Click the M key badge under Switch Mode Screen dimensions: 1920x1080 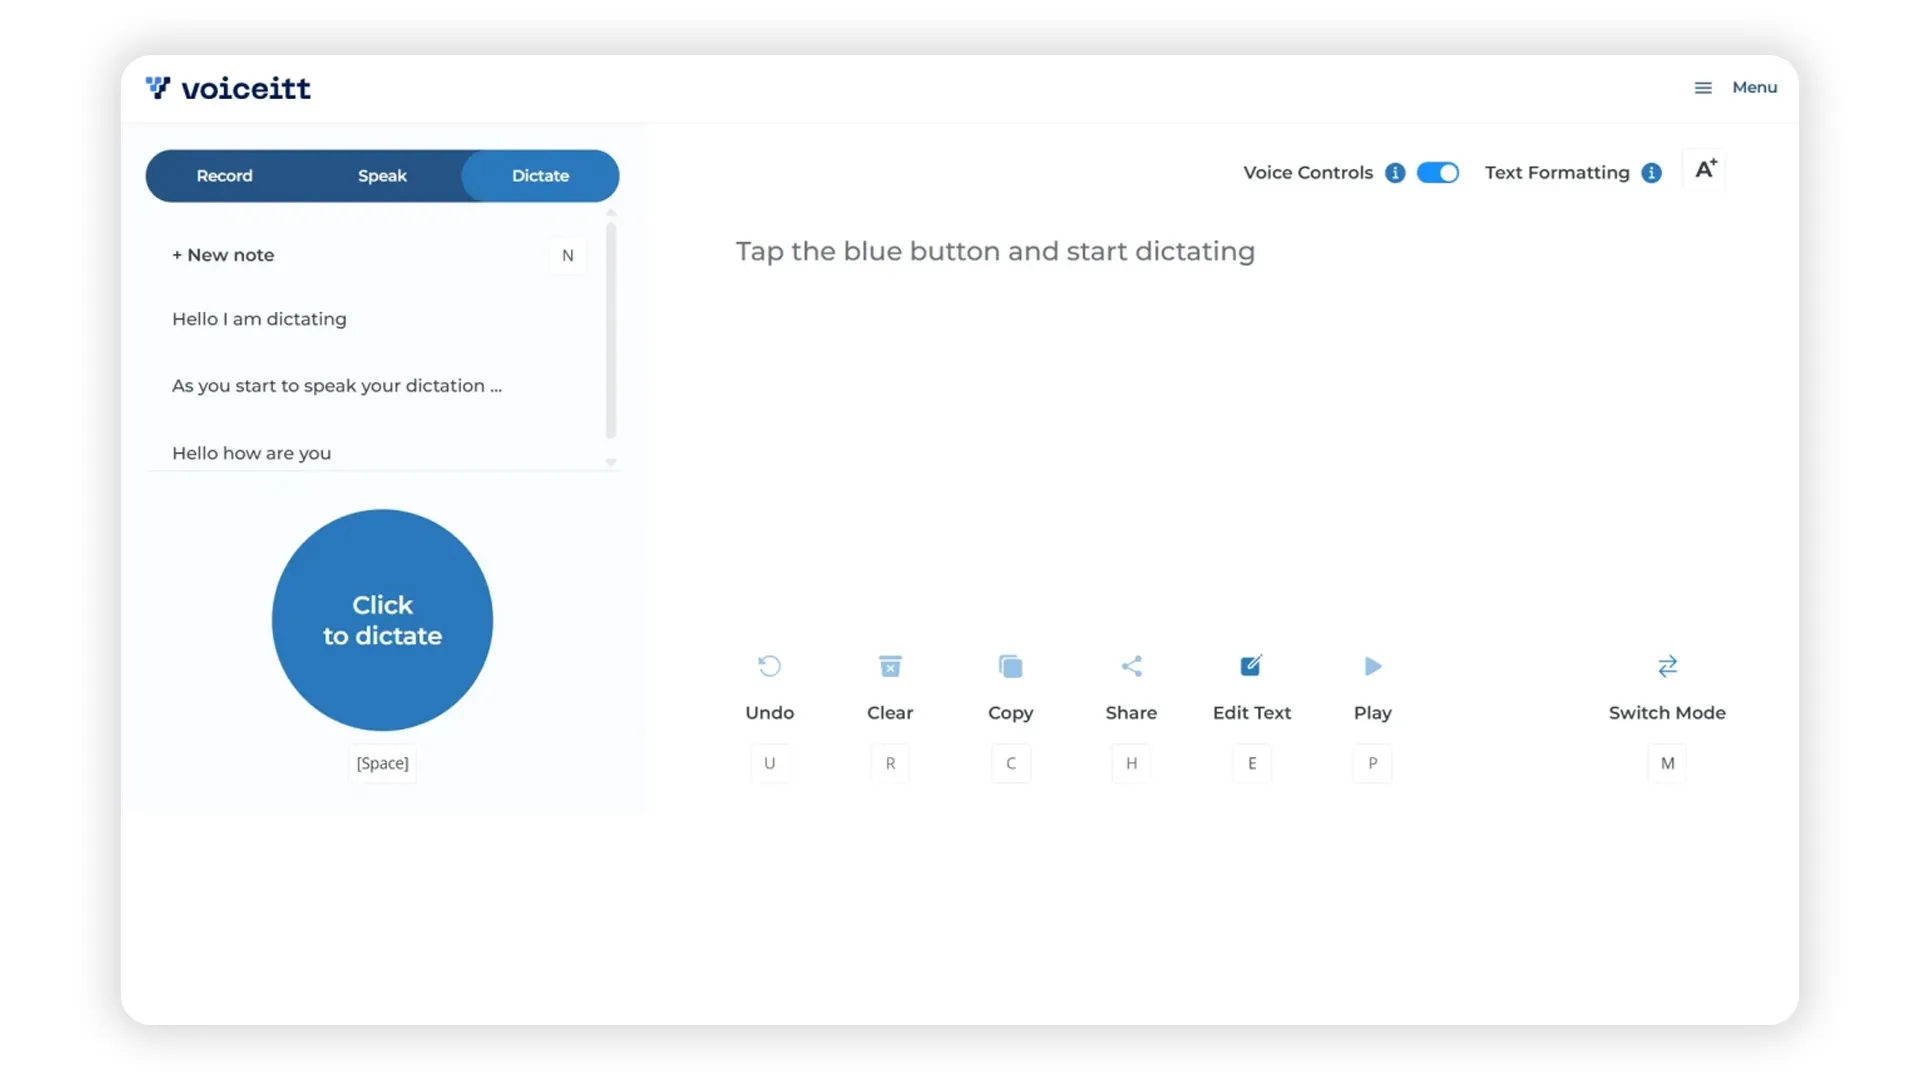tap(1667, 763)
